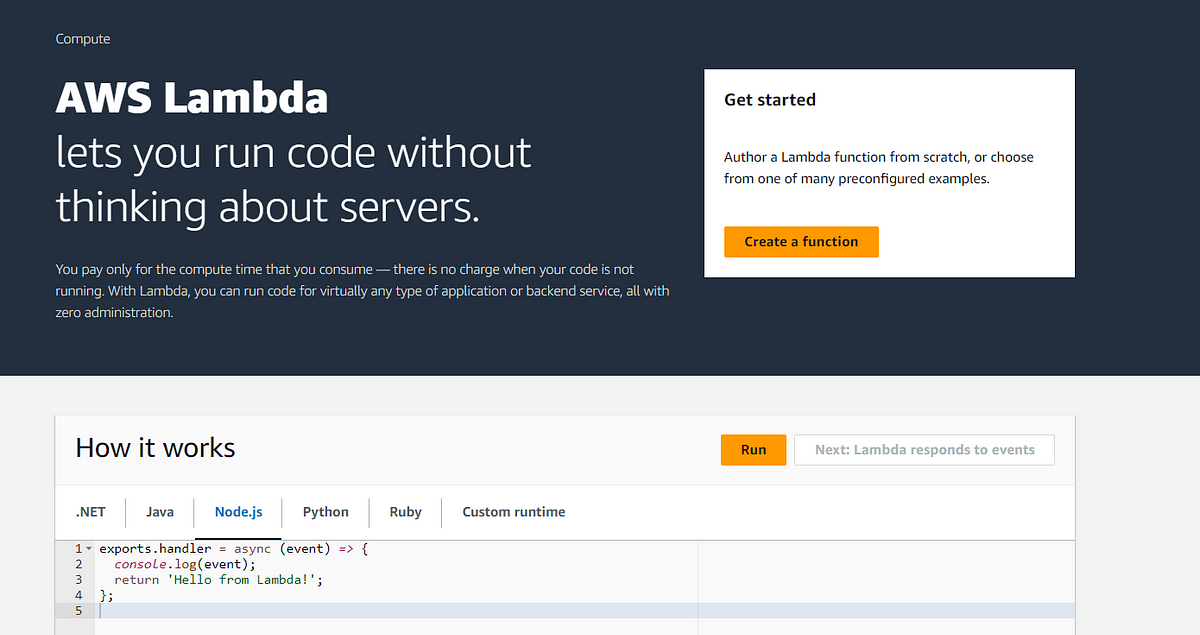Collapse the code fold arrow on line 1
1200x635 pixels.
(x=88, y=549)
